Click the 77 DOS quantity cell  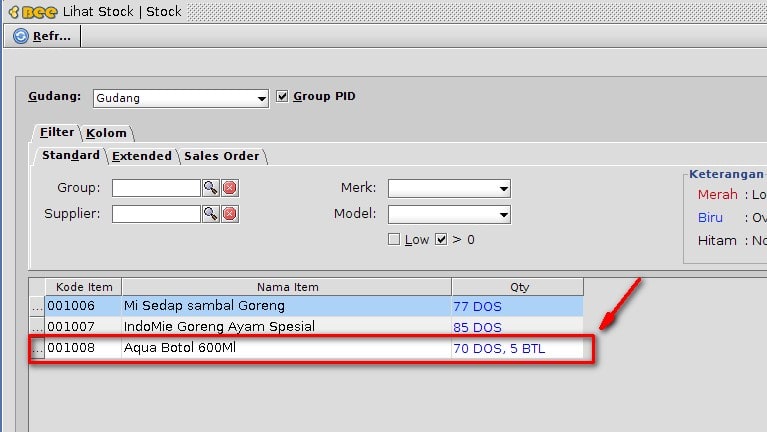click(518, 306)
